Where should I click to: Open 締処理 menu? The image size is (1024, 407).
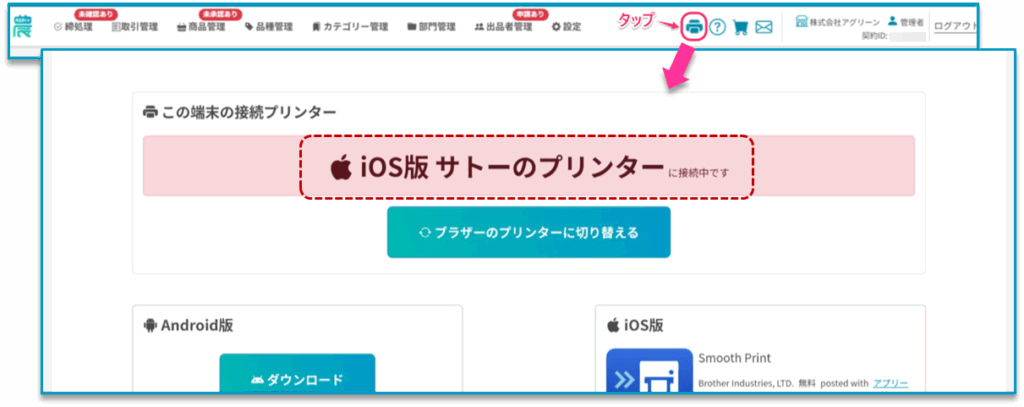coord(73,27)
